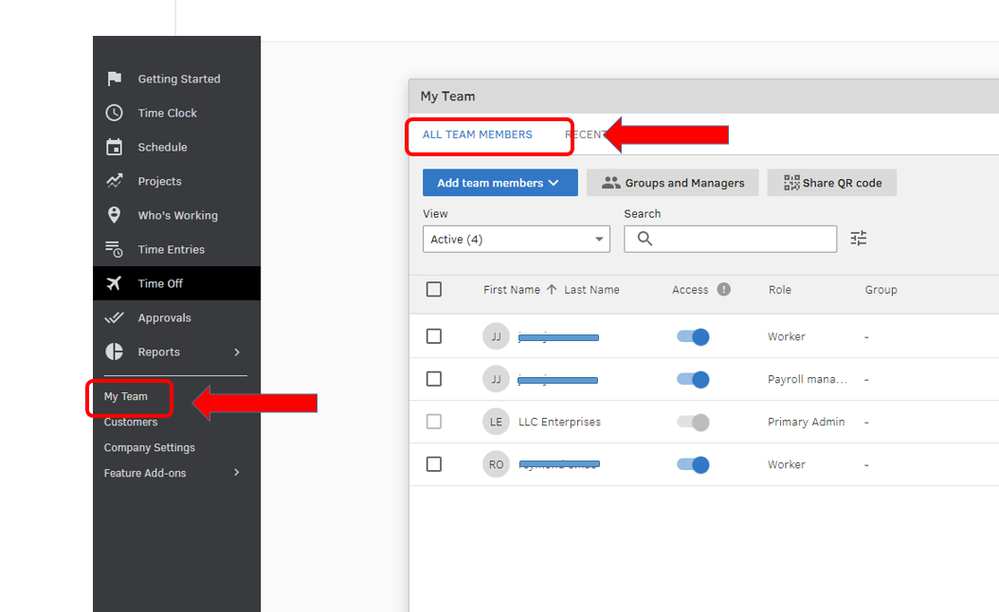The height and width of the screenshot is (612, 999).
Task: Click the 'Payroll mana...' role cell
Action: pos(807,379)
